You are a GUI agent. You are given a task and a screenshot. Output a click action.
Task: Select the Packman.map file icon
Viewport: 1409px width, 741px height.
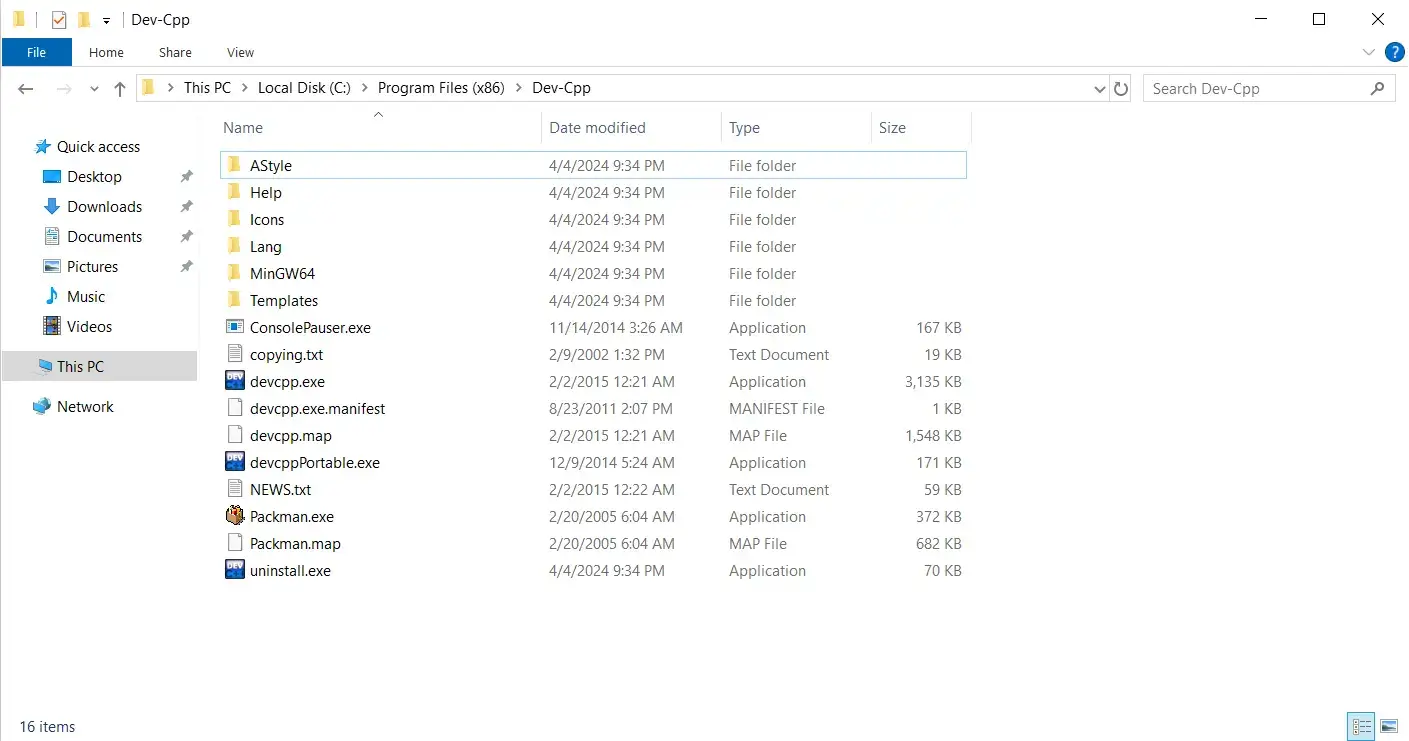235,543
